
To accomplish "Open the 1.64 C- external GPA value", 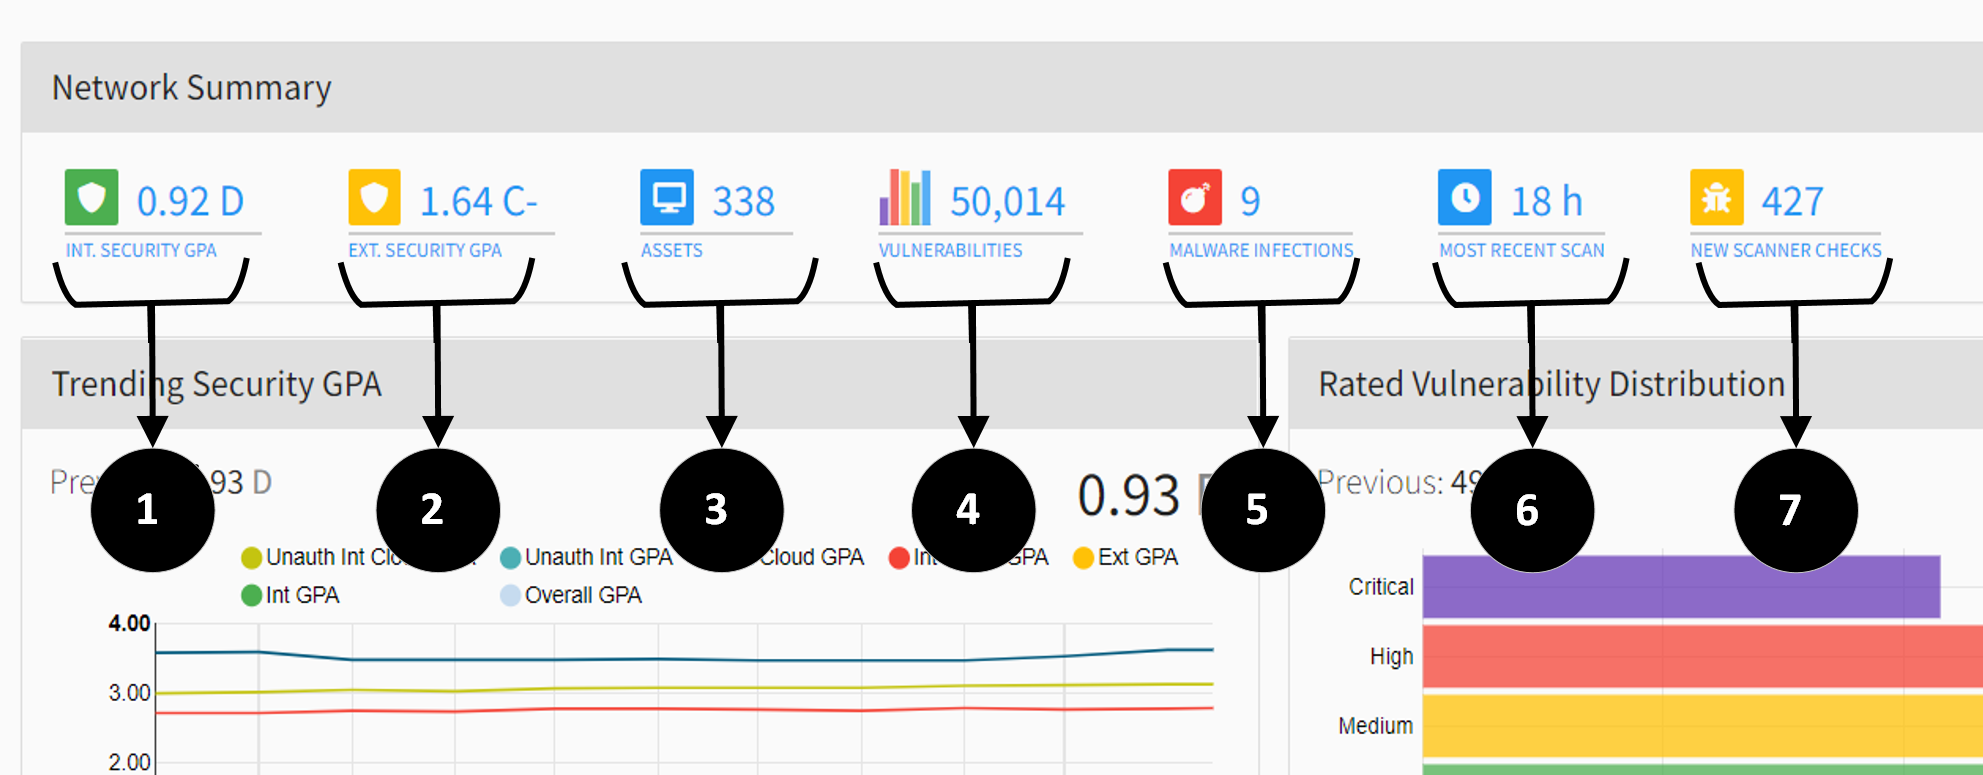I will point(478,202).
